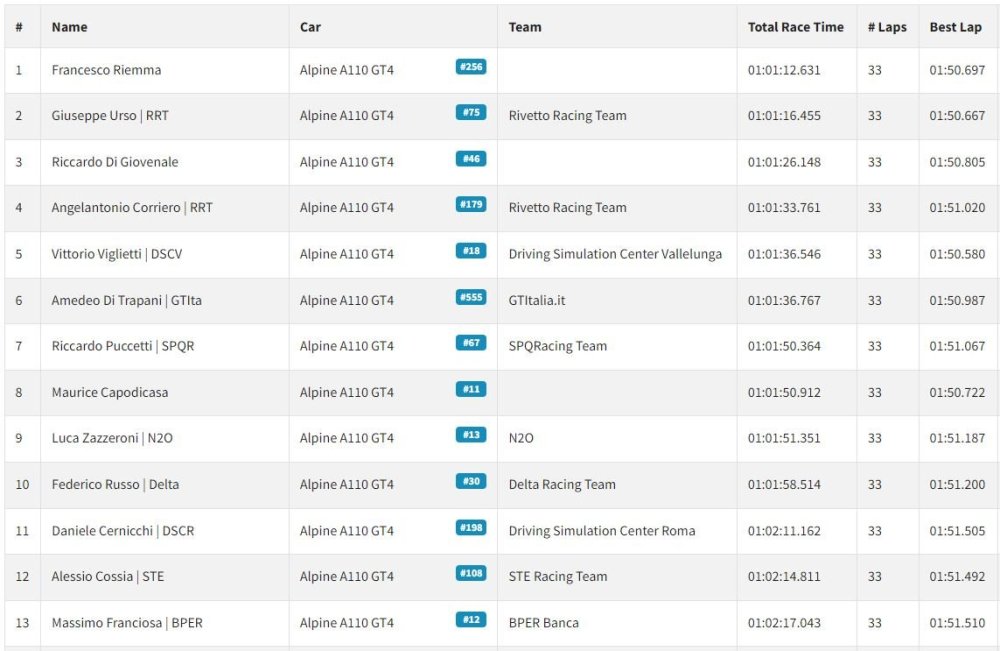Click the #18 car number badge
Image resolution: width=1000 pixels, height=651 pixels.
click(x=471, y=251)
